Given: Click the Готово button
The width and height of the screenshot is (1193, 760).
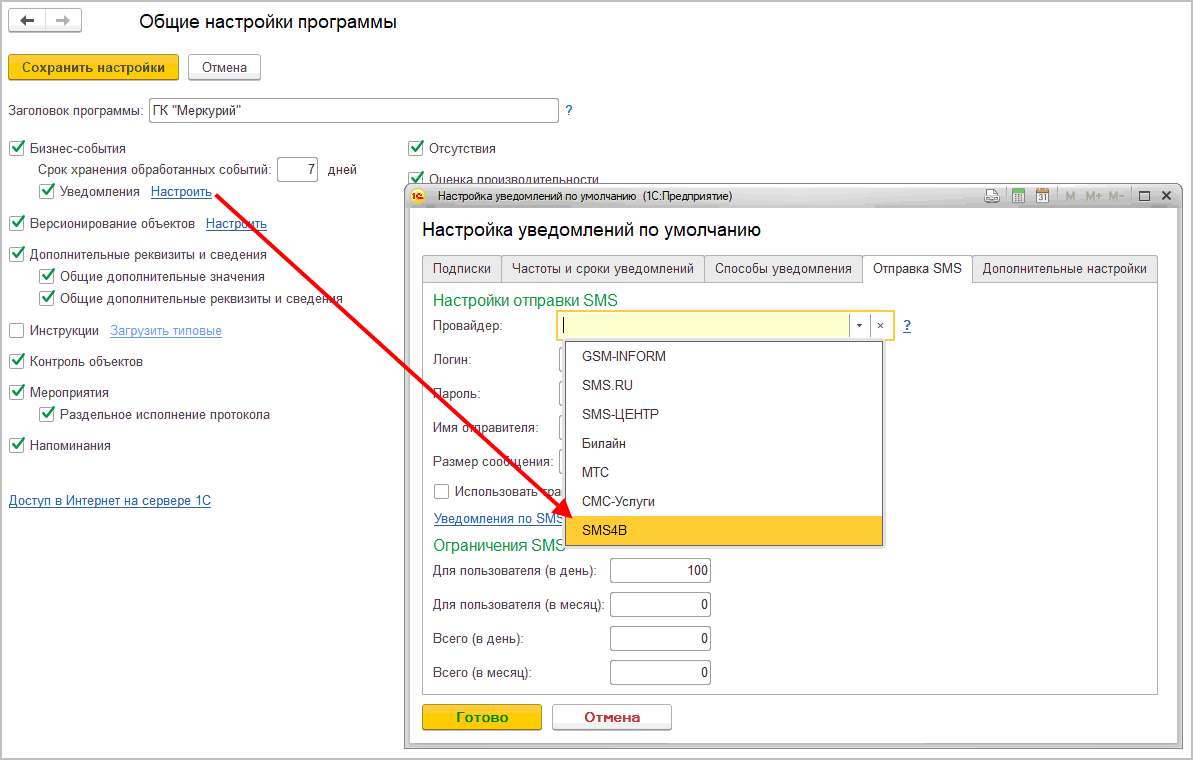Looking at the screenshot, I should pyautogui.click(x=482, y=717).
